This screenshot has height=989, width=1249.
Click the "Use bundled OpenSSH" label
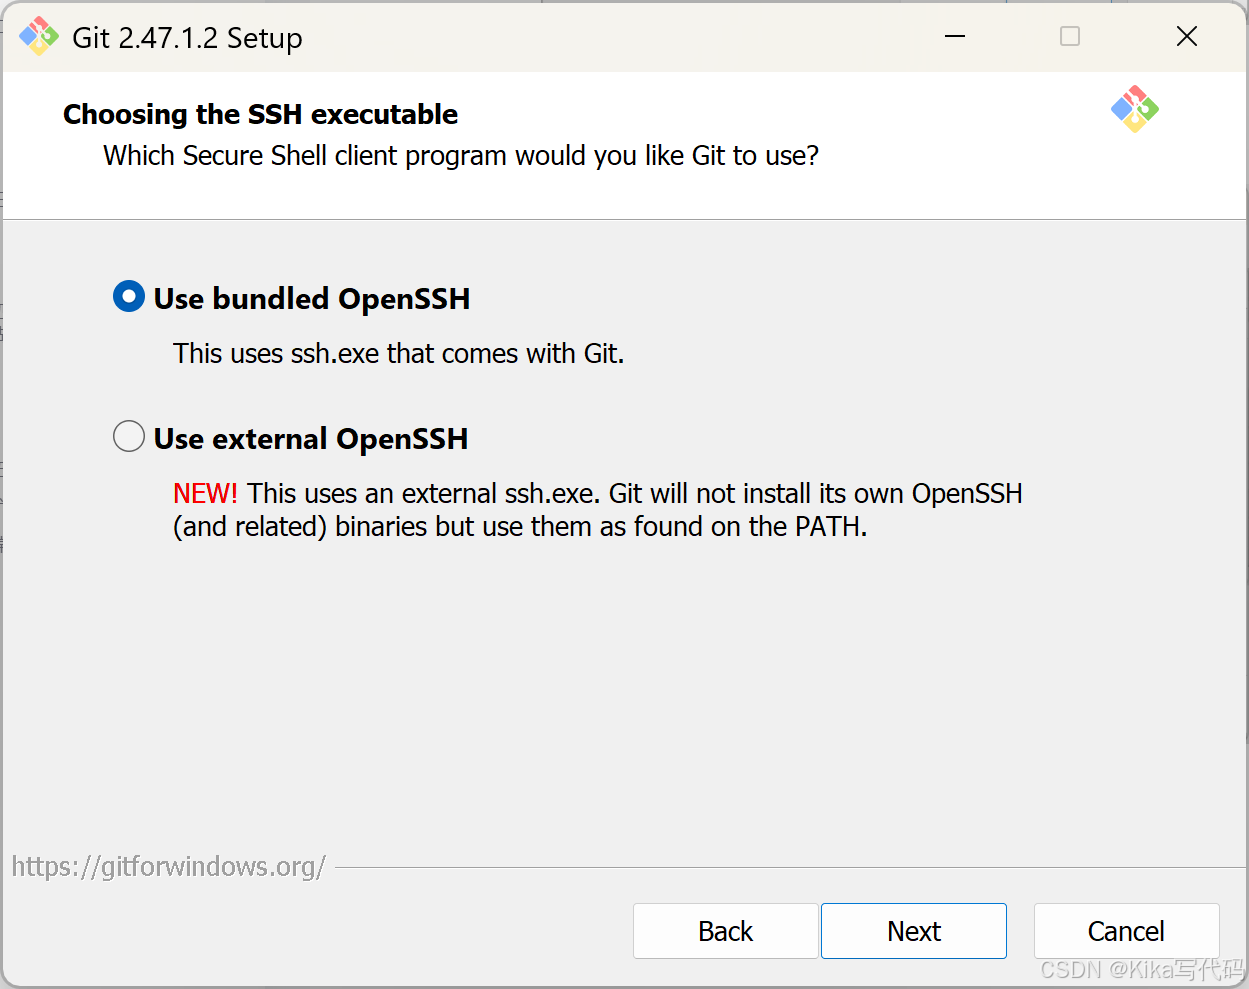312,299
